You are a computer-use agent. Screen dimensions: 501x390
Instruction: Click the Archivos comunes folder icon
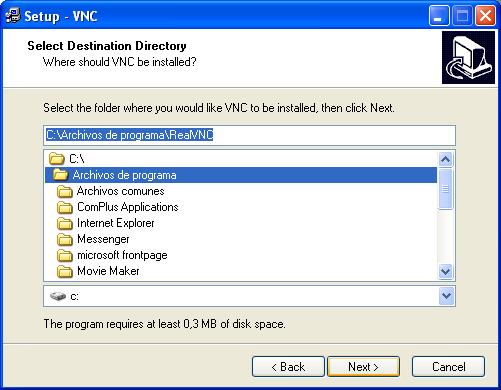(65, 191)
